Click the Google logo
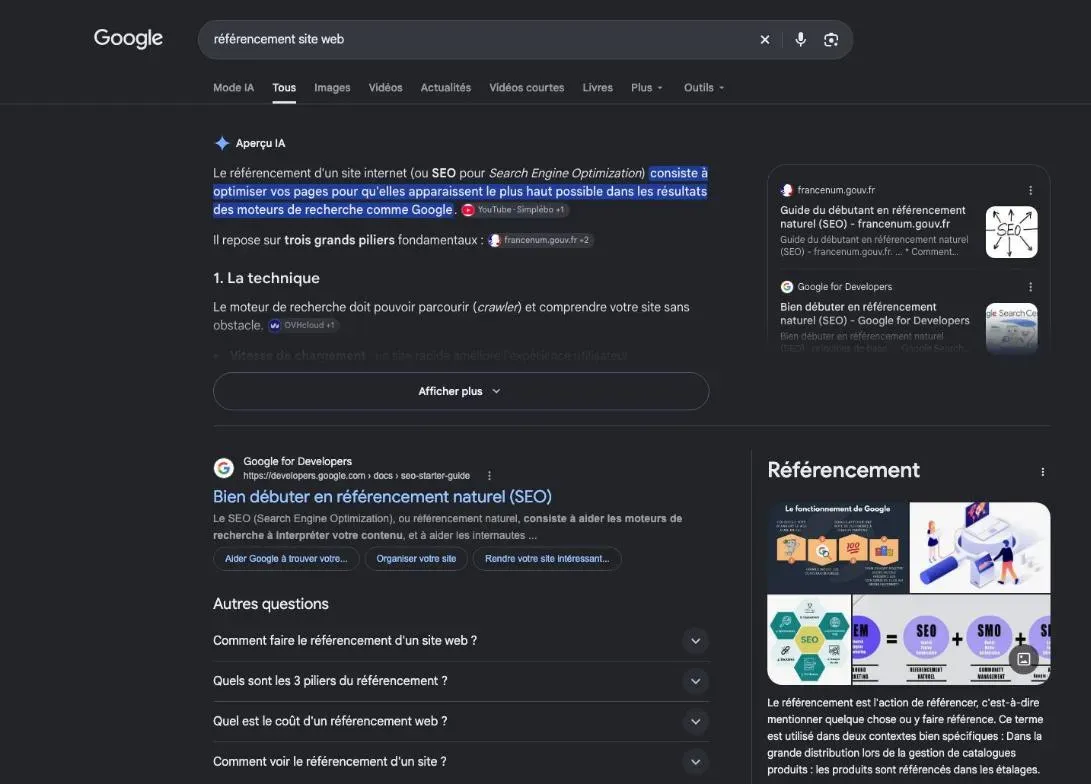 [128, 38]
